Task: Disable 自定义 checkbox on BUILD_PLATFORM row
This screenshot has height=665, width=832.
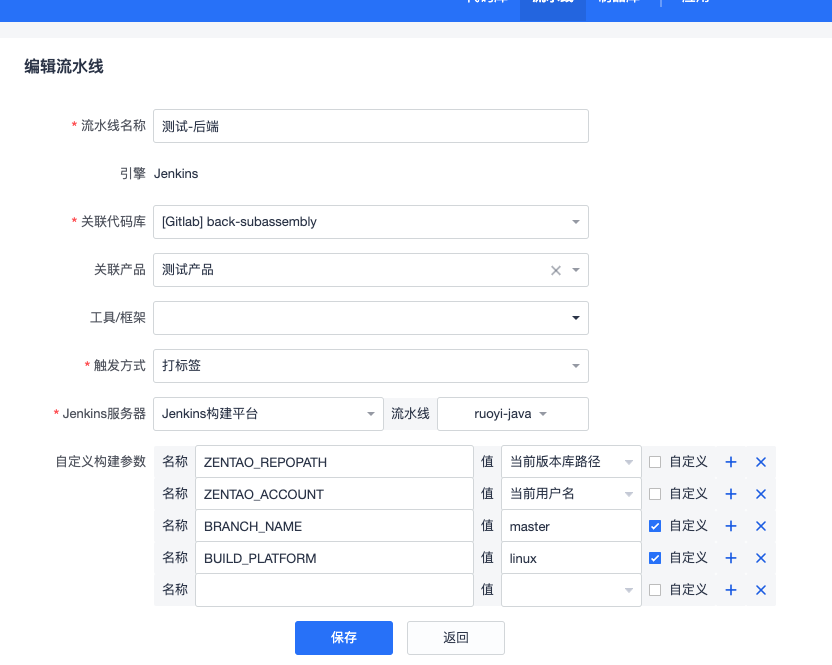Action: click(x=655, y=558)
